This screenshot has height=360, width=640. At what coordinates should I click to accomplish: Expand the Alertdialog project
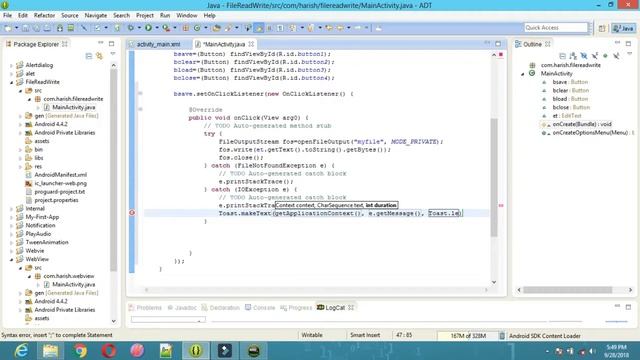point(11,65)
